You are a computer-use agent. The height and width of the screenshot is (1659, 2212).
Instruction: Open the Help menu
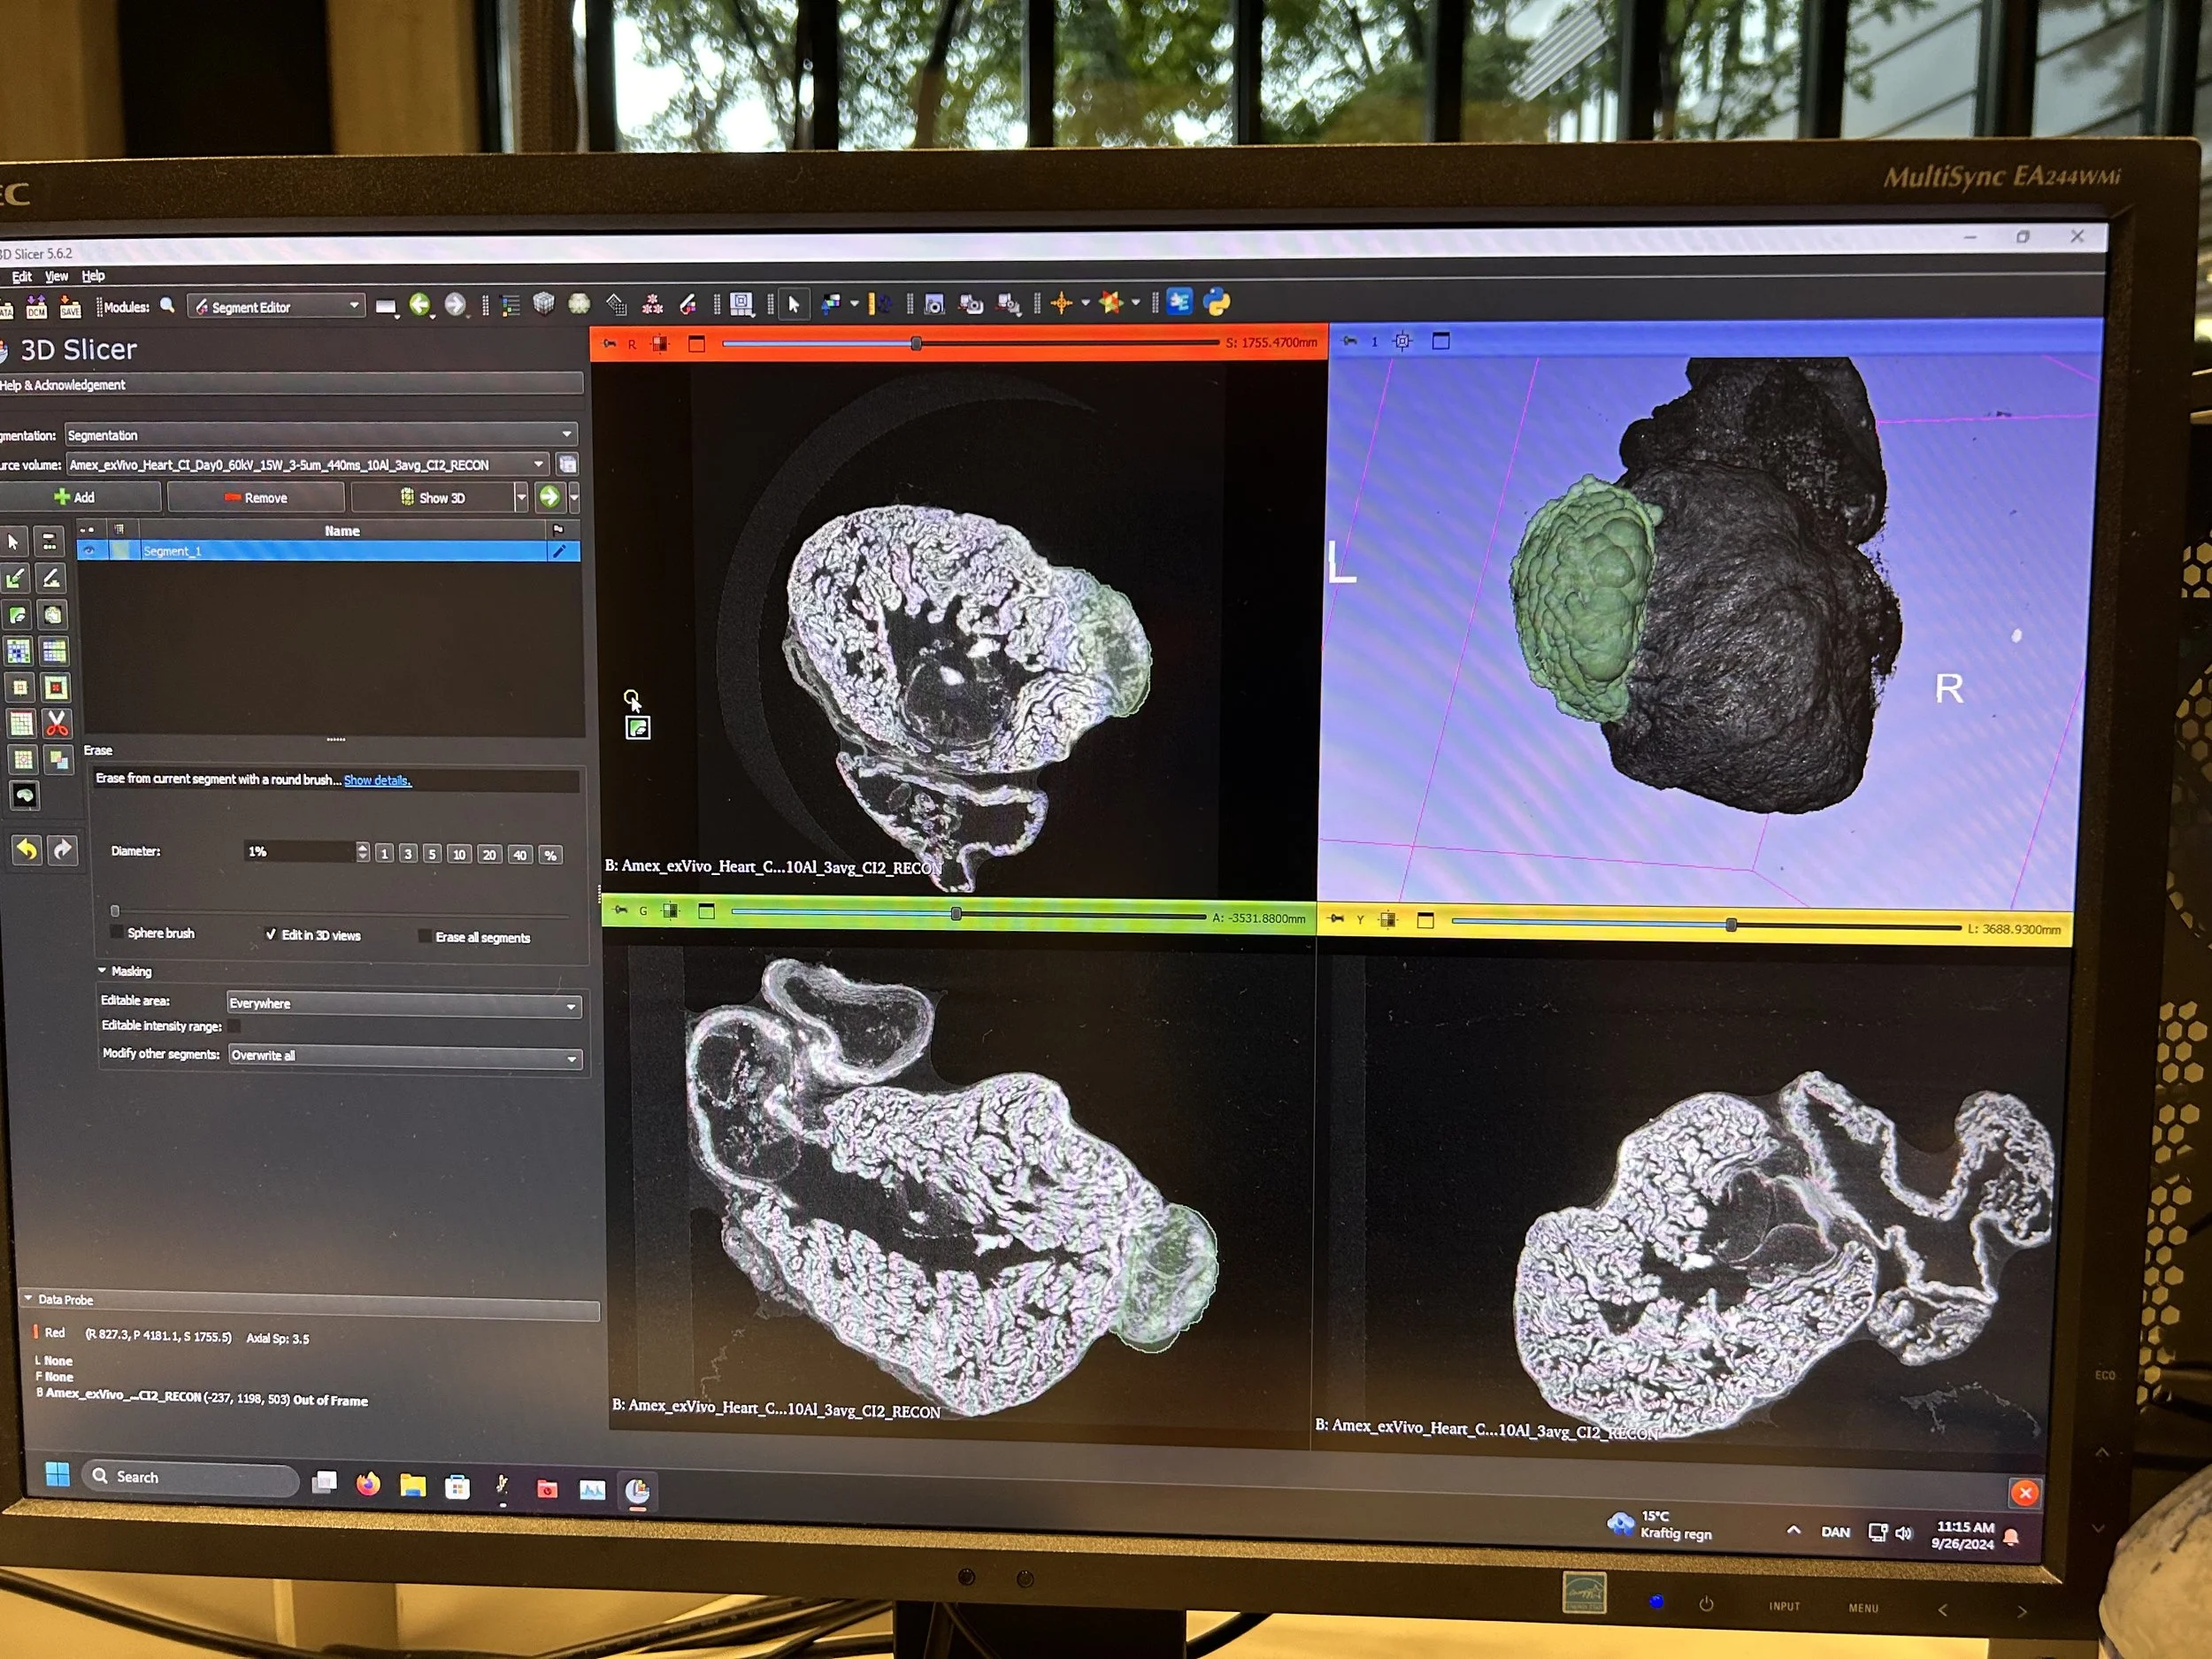93,276
